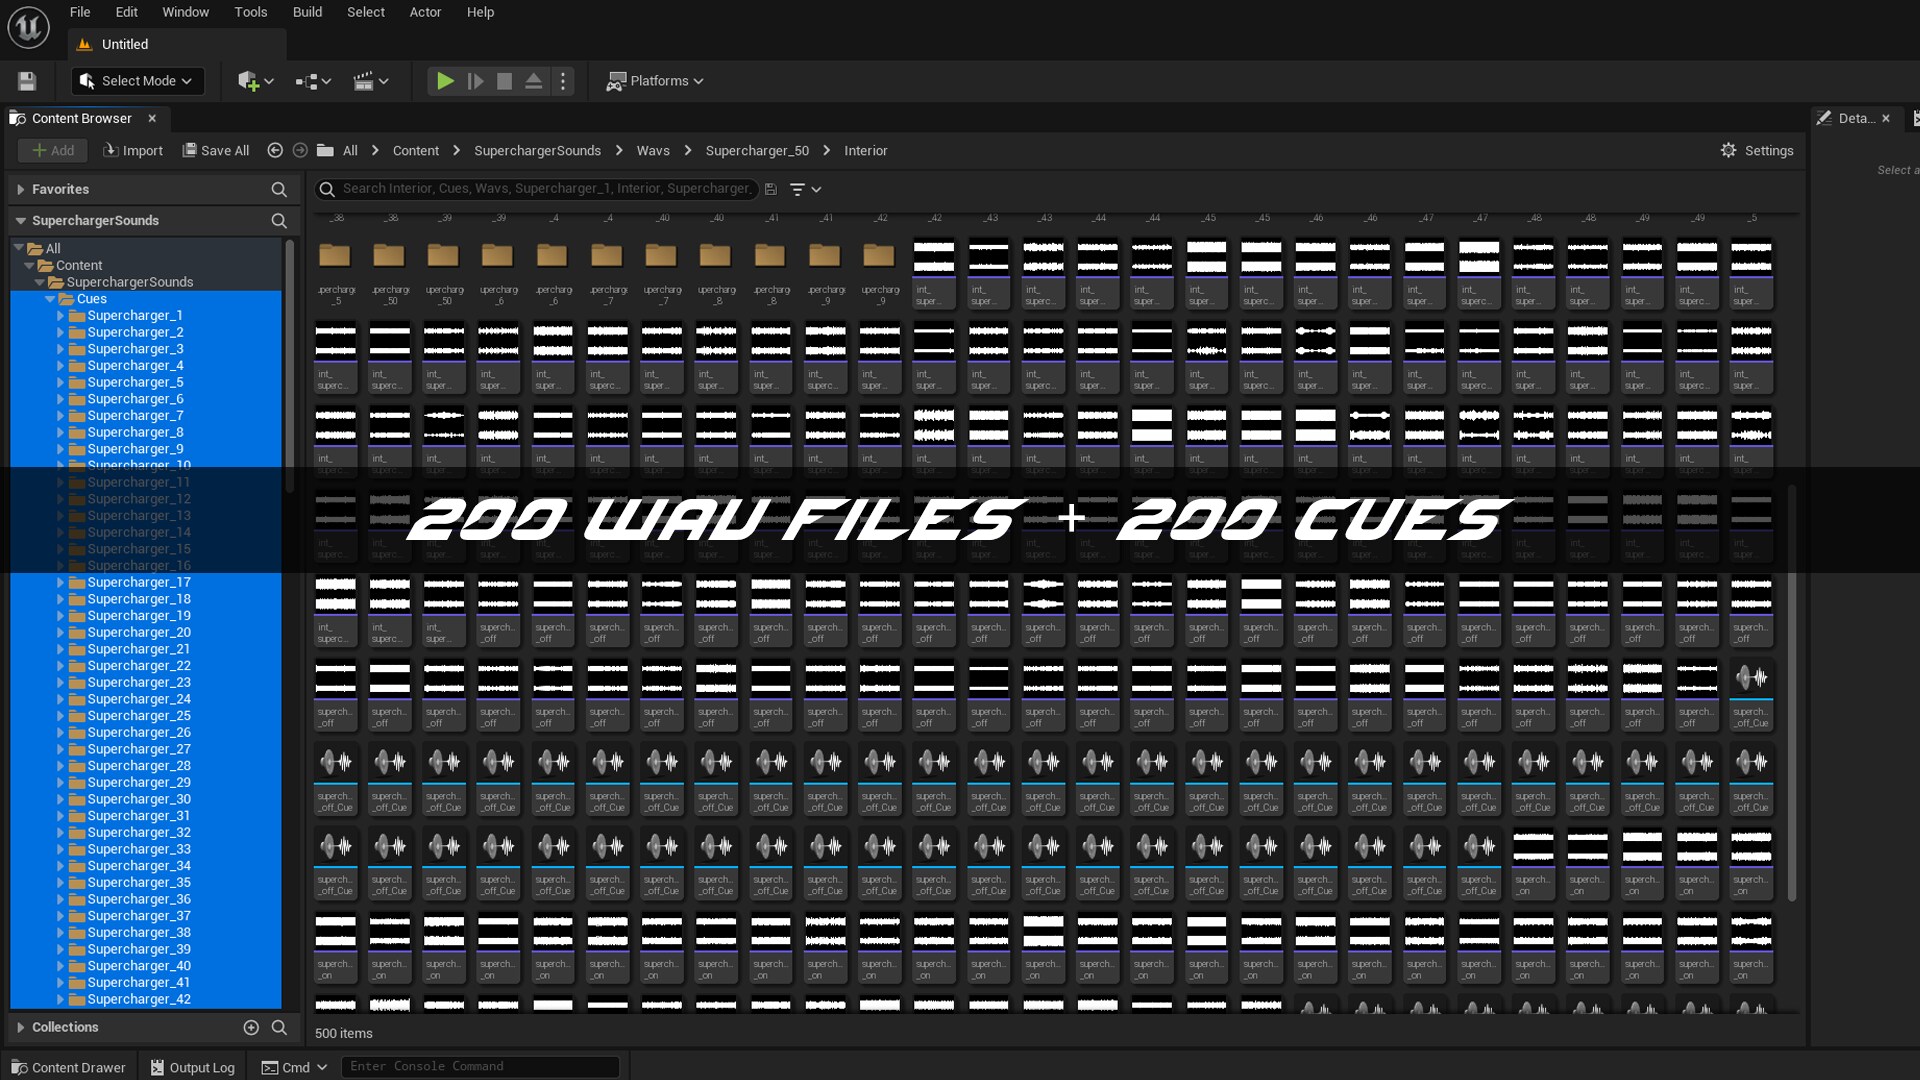Click the Import button
This screenshot has height=1080, width=1920.
133,150
